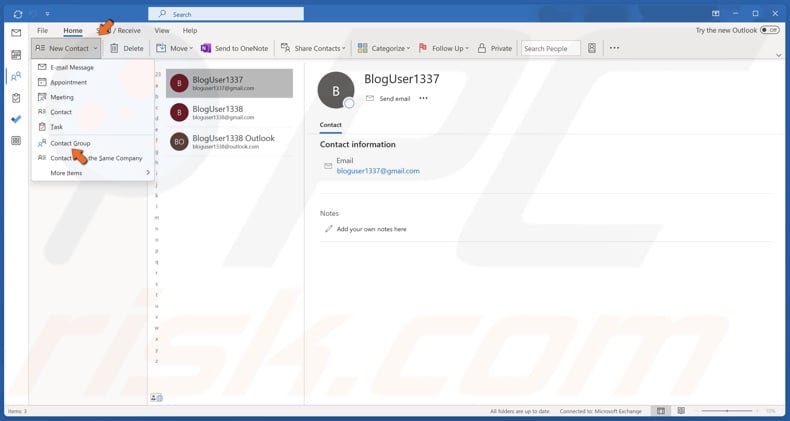The image size is (790, 421).
Task: Jump to letter z in the alphabet index
Action: [x=157, y=362]
